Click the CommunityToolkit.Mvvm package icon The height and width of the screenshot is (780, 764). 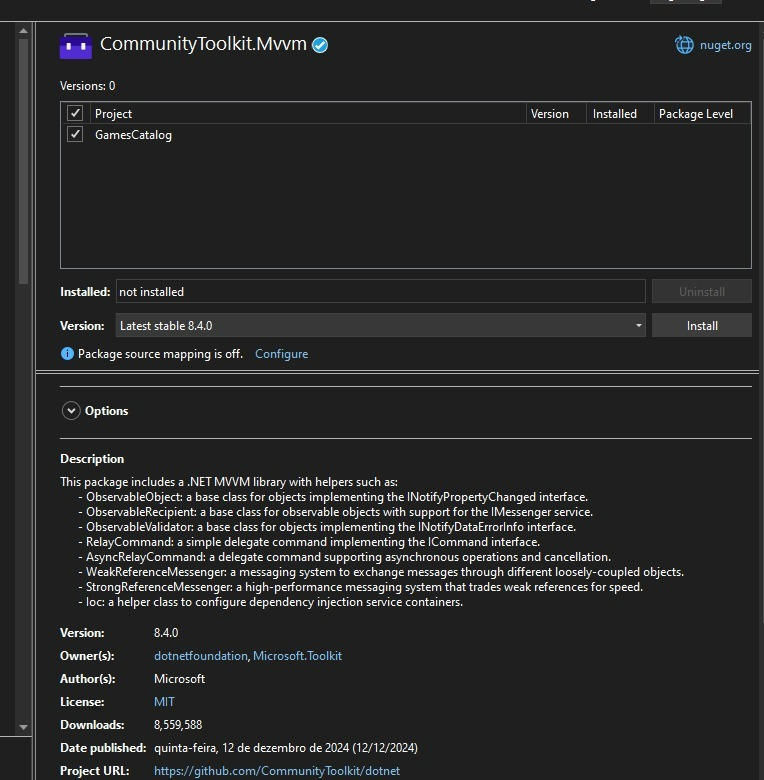[76, 45]
